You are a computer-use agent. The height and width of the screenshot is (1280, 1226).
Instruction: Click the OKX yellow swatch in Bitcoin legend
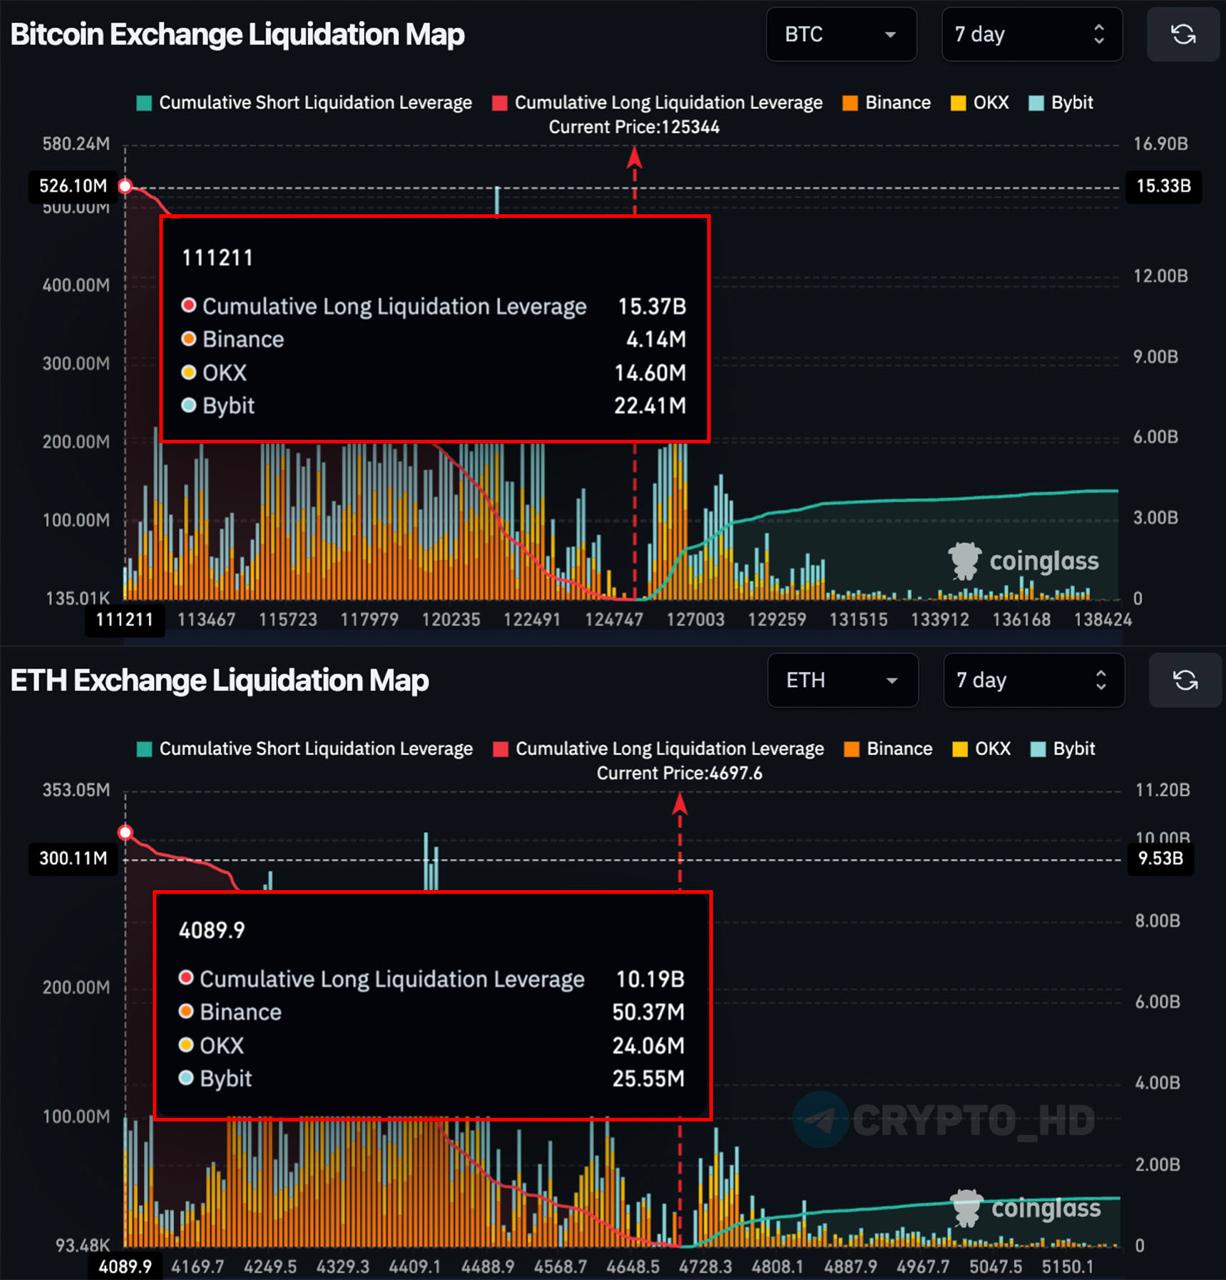(958, 103)
